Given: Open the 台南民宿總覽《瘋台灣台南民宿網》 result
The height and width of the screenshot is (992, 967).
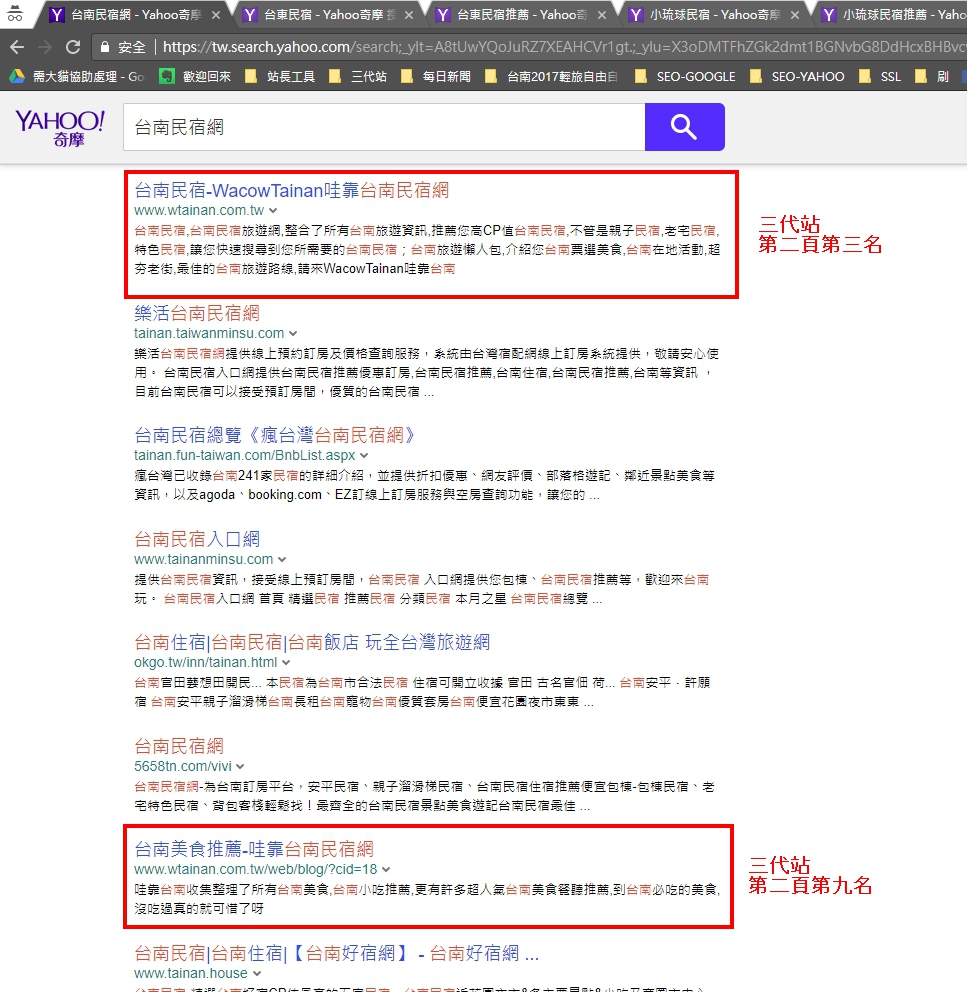Looking at the screenshot, I should point(275,435).
